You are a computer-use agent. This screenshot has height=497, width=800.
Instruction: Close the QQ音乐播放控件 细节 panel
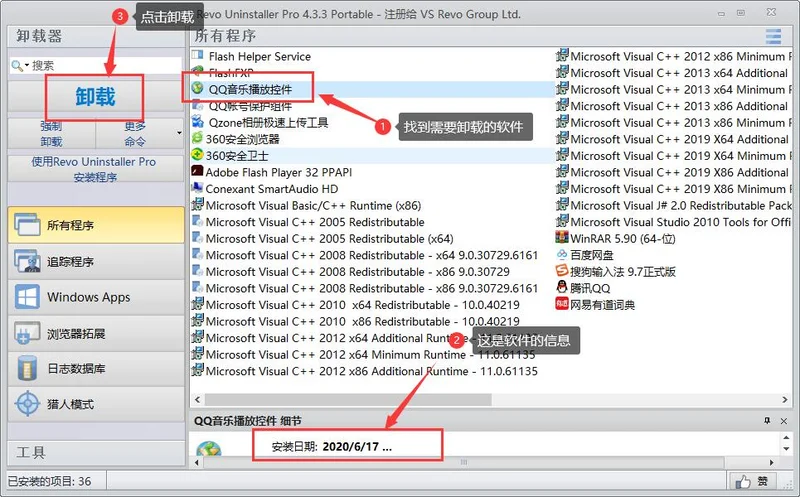784,421
